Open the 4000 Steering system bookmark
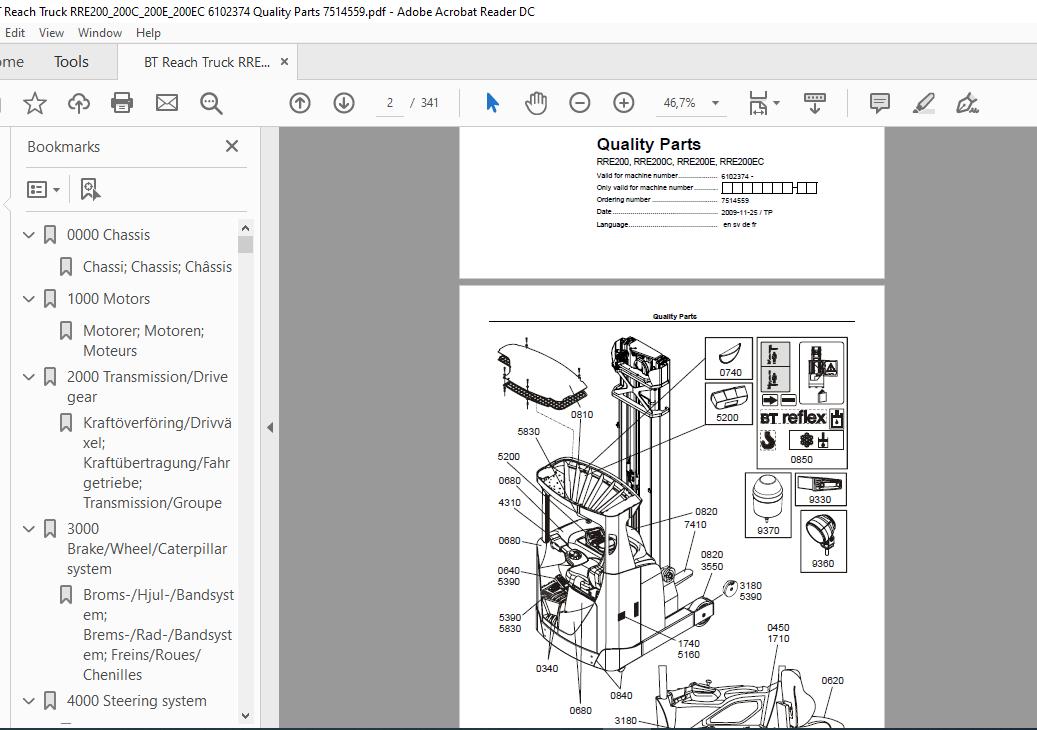 coord(136,701)
